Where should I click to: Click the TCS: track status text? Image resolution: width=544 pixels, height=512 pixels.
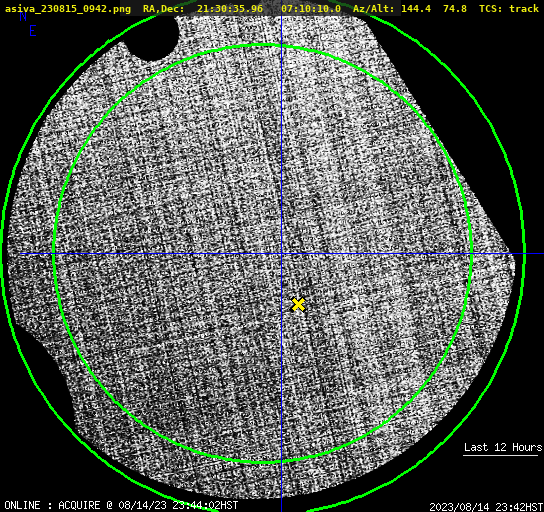(509, 8)
